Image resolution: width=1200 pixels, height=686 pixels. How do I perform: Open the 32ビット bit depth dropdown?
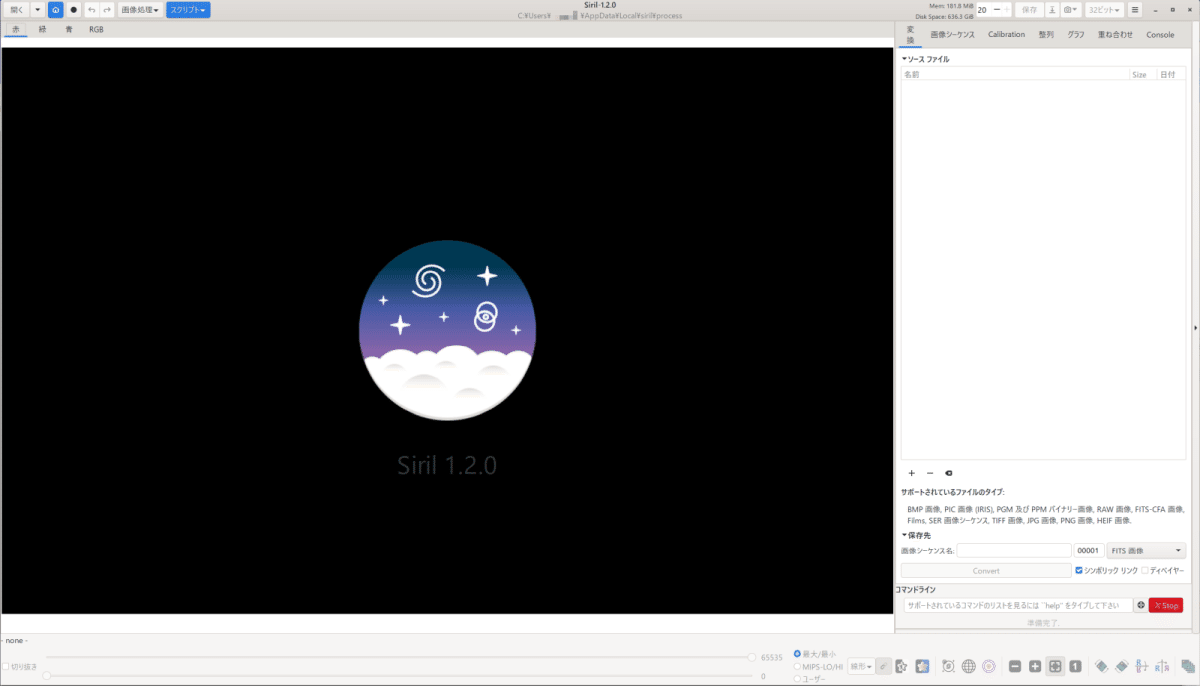point(1104,9)
